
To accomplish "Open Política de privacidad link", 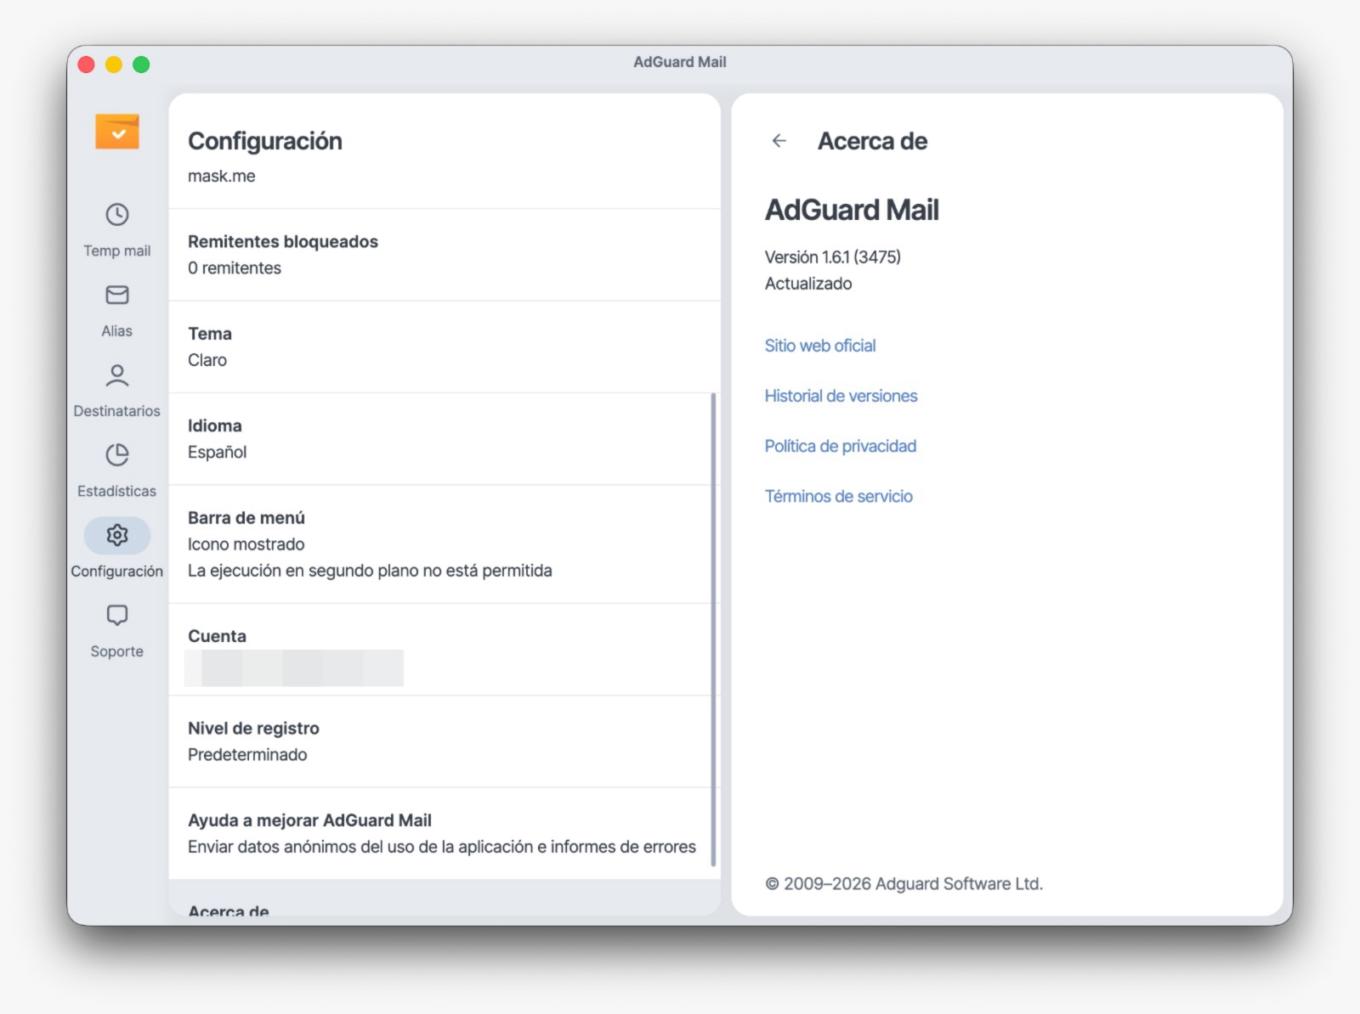I will click(840, 445).
